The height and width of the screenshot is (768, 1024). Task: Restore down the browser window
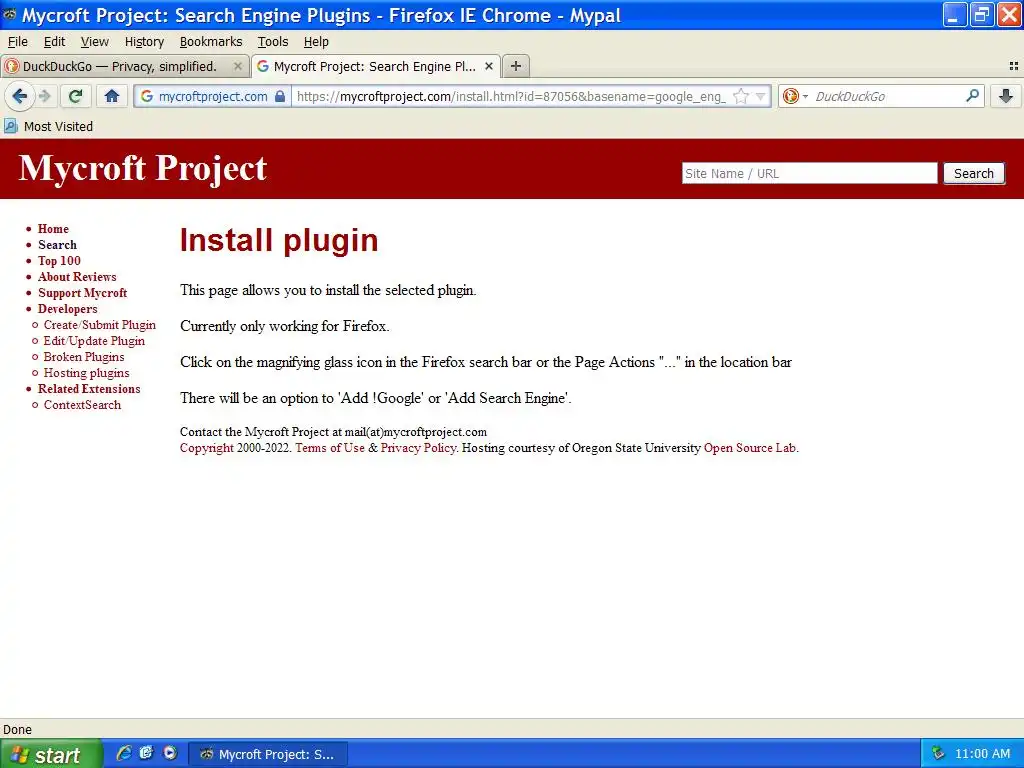(981, 15)
